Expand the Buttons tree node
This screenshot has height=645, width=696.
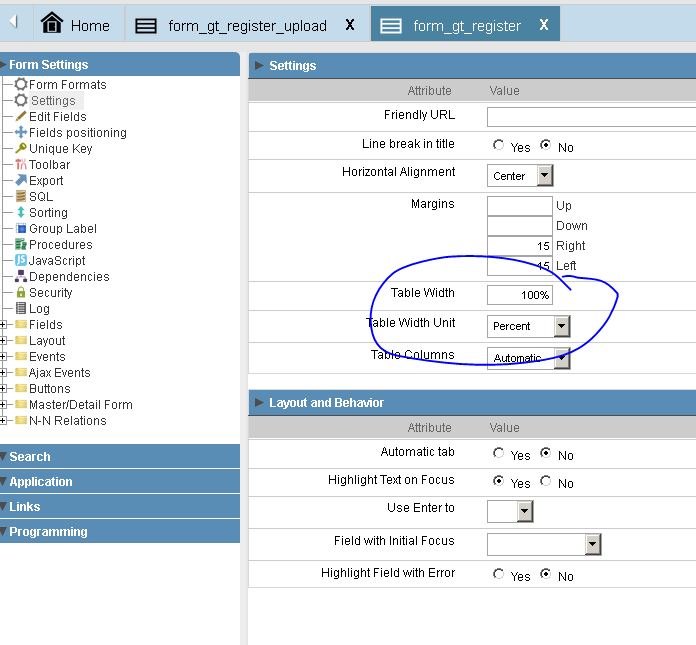click(x=3, y=388)
